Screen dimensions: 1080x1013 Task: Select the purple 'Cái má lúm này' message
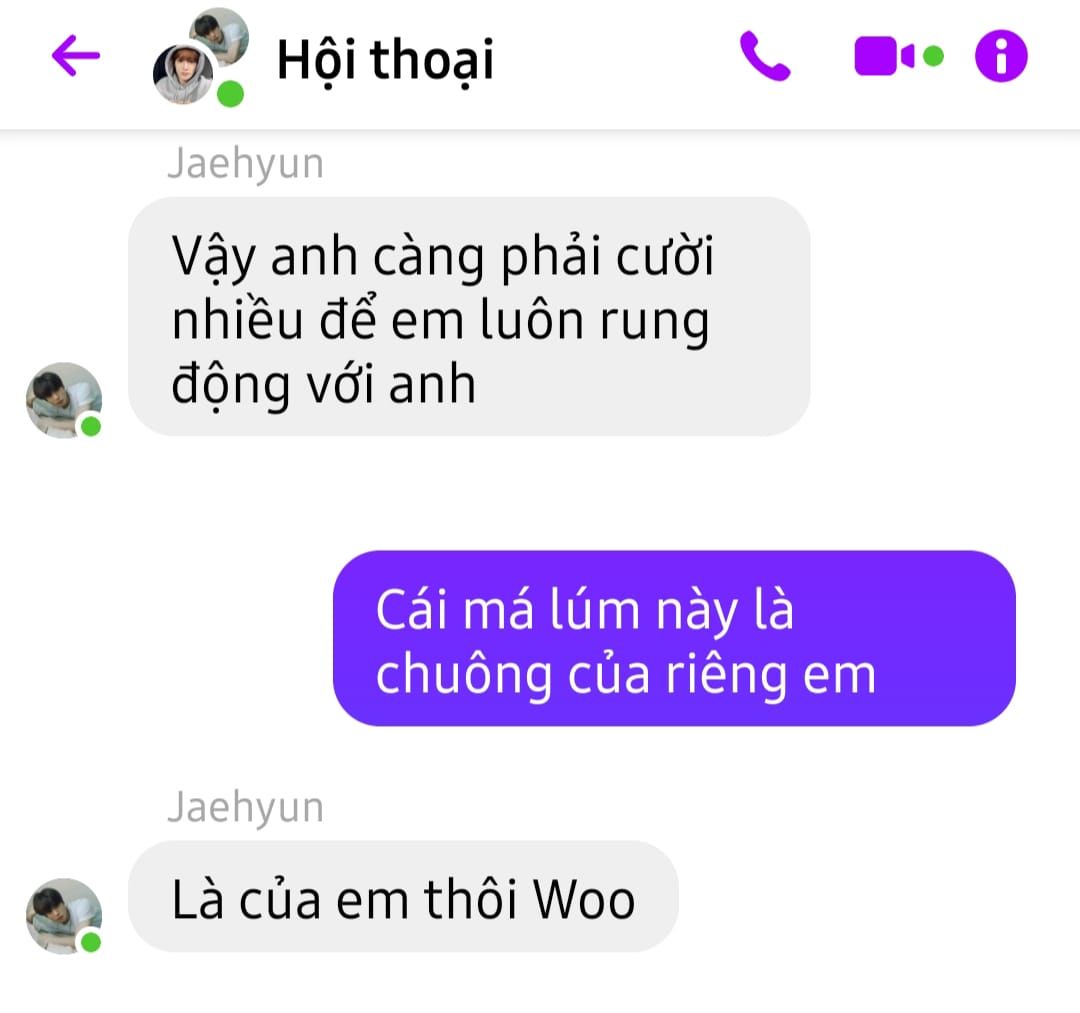pyautogui.click(x=674, y=638)
